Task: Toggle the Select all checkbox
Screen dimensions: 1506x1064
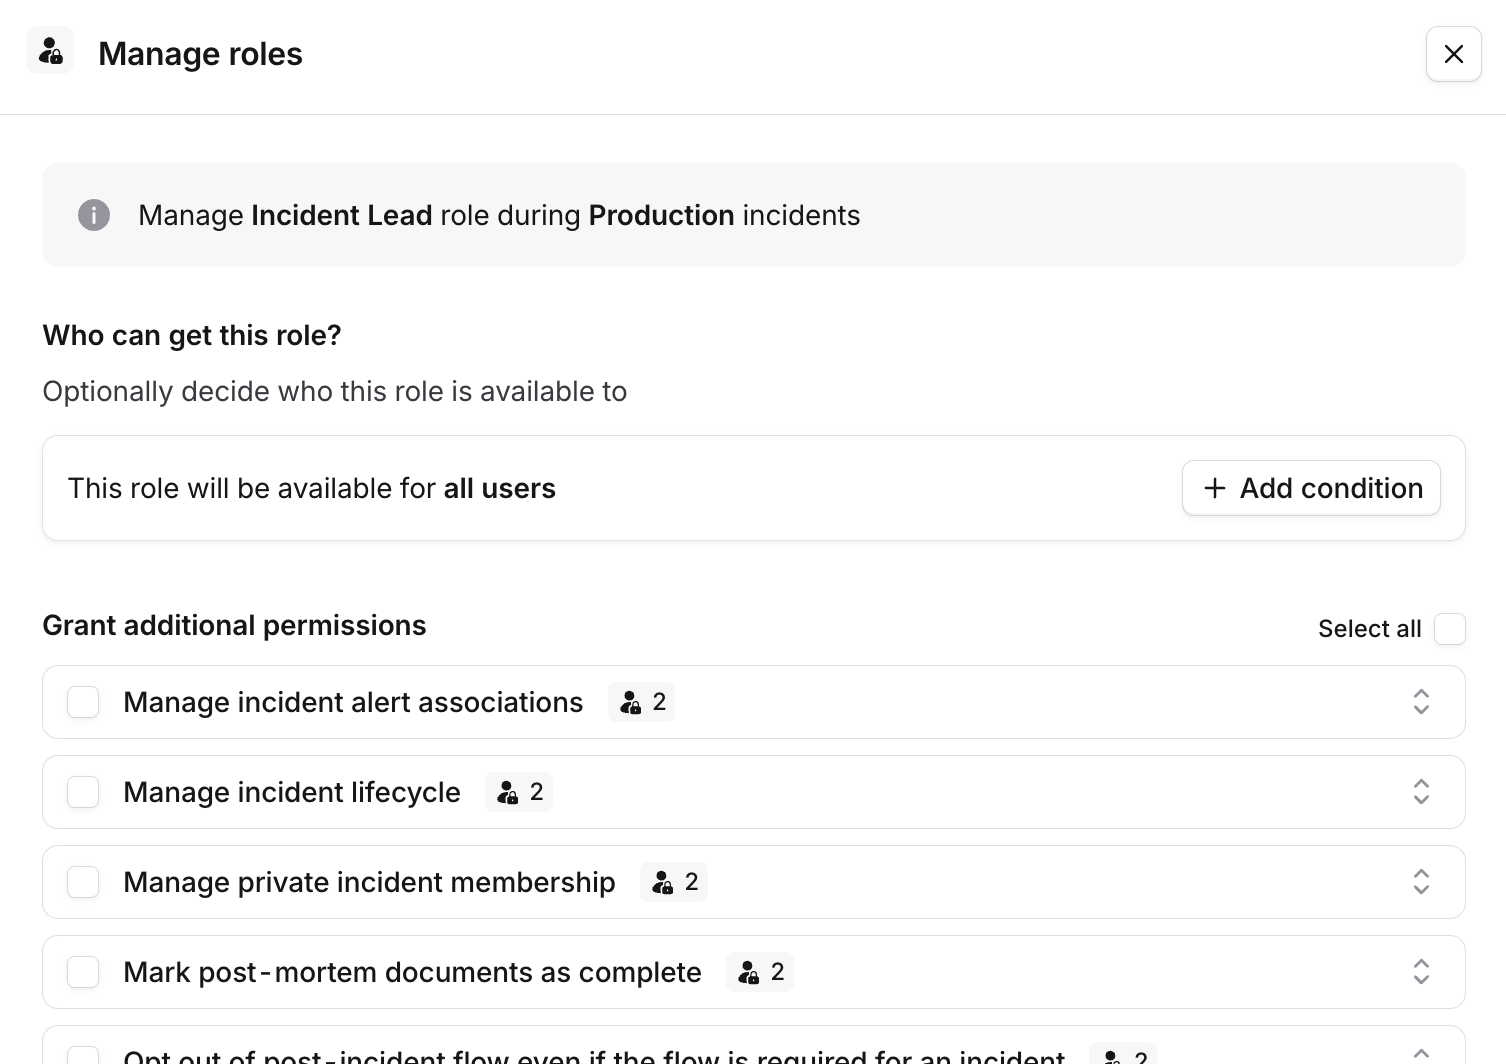Action: click(1449, 628)
